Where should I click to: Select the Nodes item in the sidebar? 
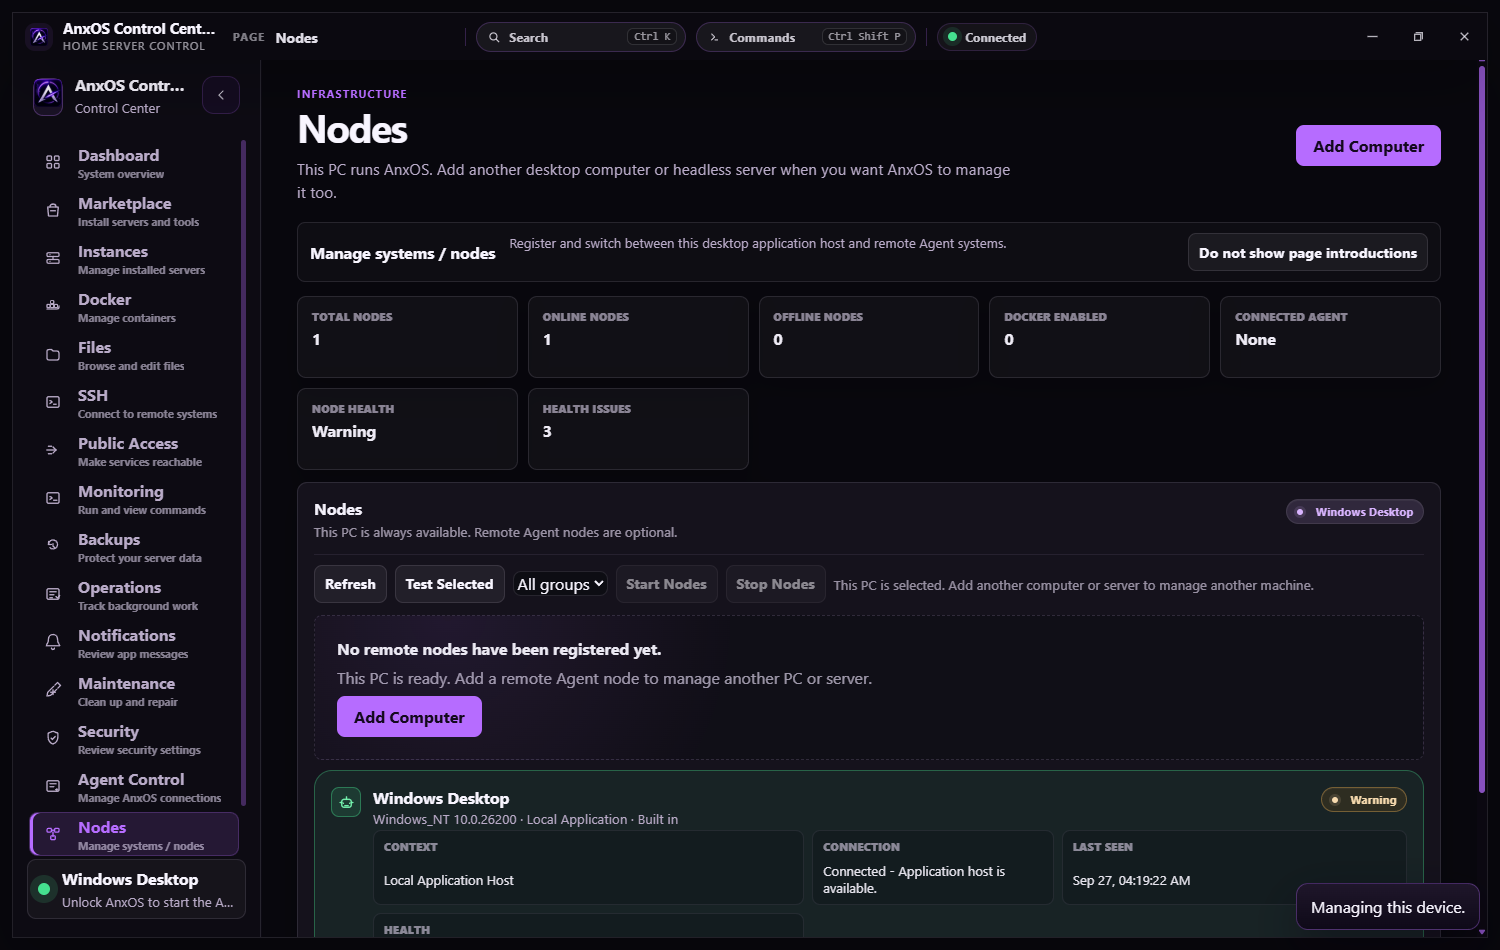[x=134, y=834]
